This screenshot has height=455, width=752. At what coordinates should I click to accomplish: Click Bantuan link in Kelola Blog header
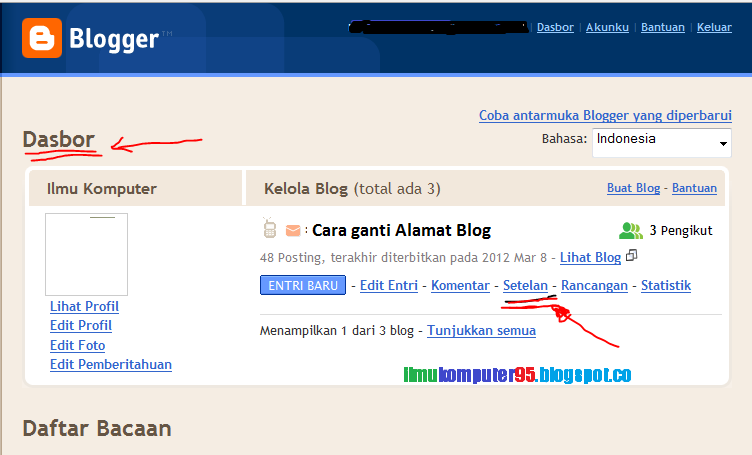tap(694, 188)
